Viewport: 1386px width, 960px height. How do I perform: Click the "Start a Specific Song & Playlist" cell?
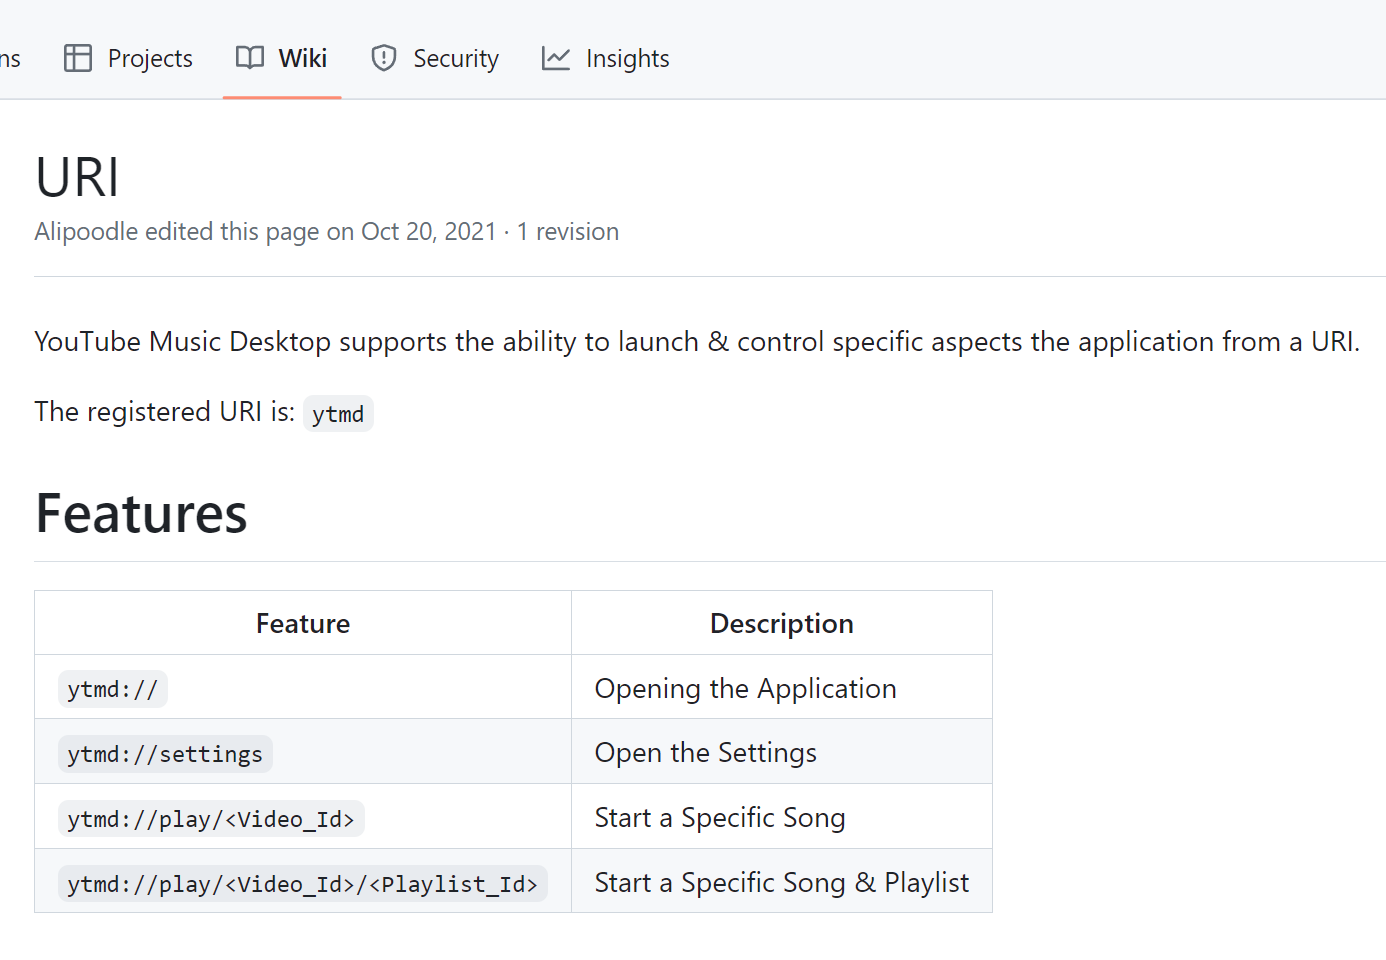coord(781,883)
